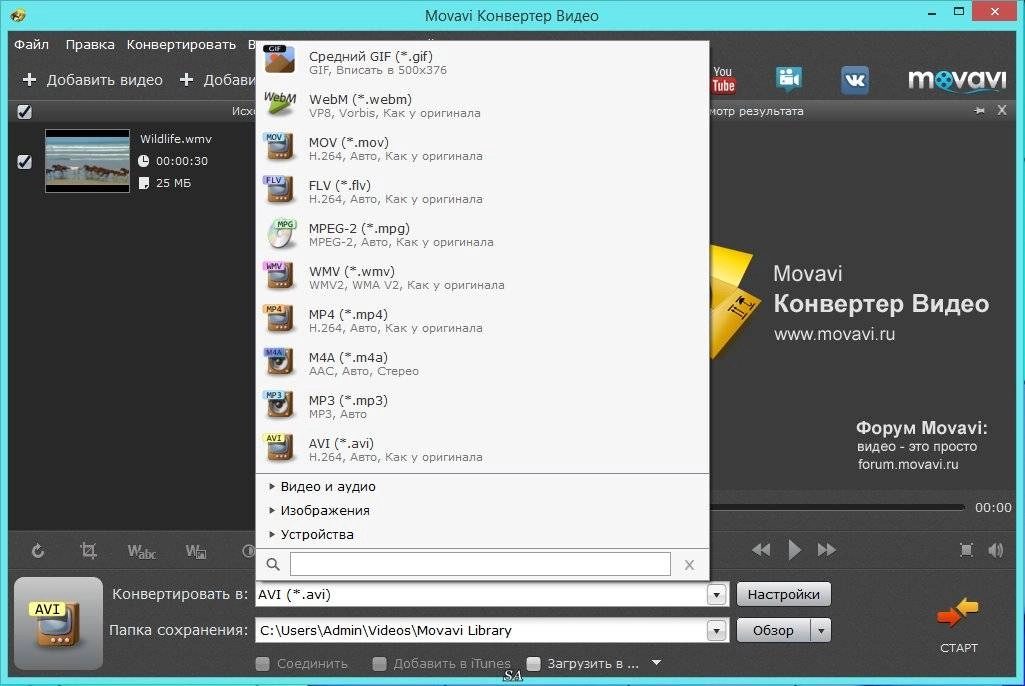Image resolution: width=1025 pixels, height=686 pixels.
Task: Open the Правка menu
Action: click(x=90, y=44)
